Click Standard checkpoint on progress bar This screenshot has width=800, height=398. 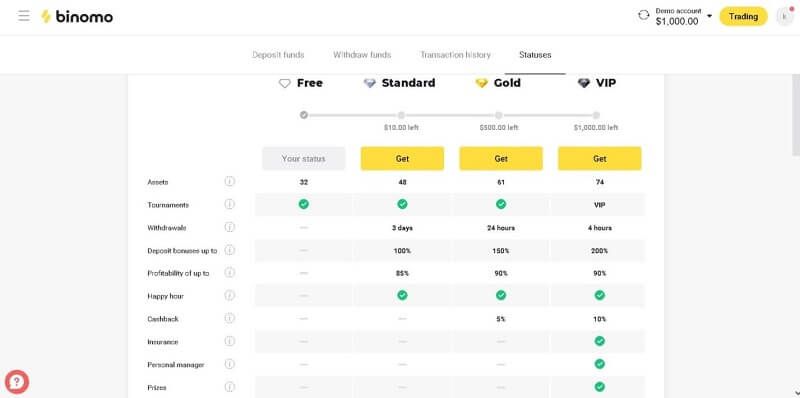coord(402,115)
